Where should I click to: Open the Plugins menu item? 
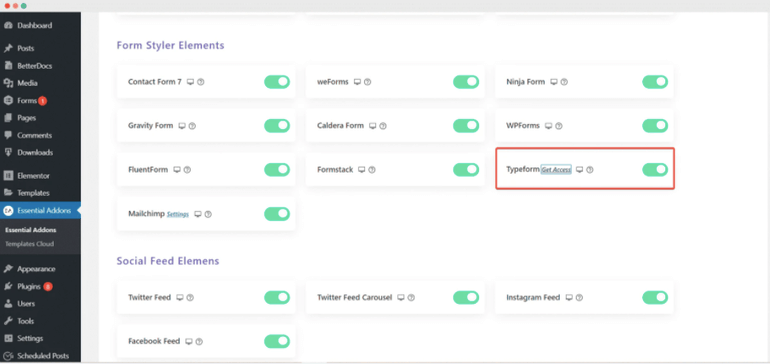coord(40,286)
